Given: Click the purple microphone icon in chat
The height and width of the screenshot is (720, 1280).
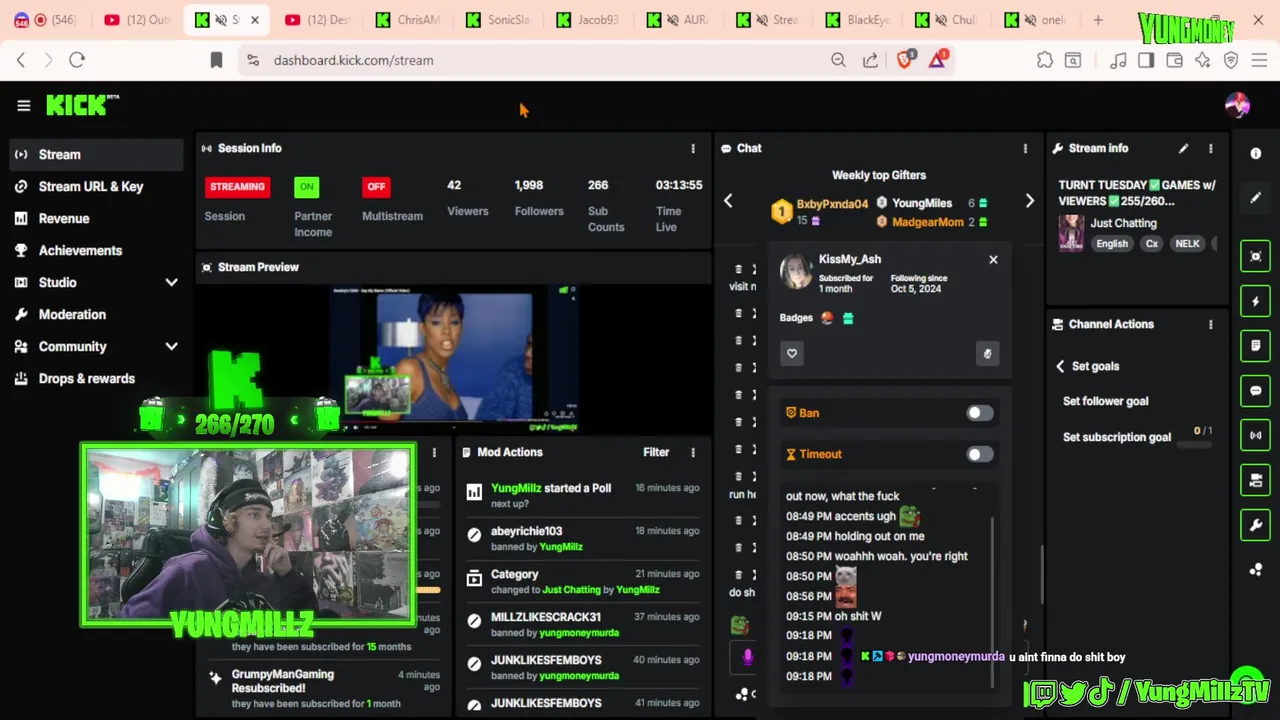Looking at the screenshot, I should [747, 657].
